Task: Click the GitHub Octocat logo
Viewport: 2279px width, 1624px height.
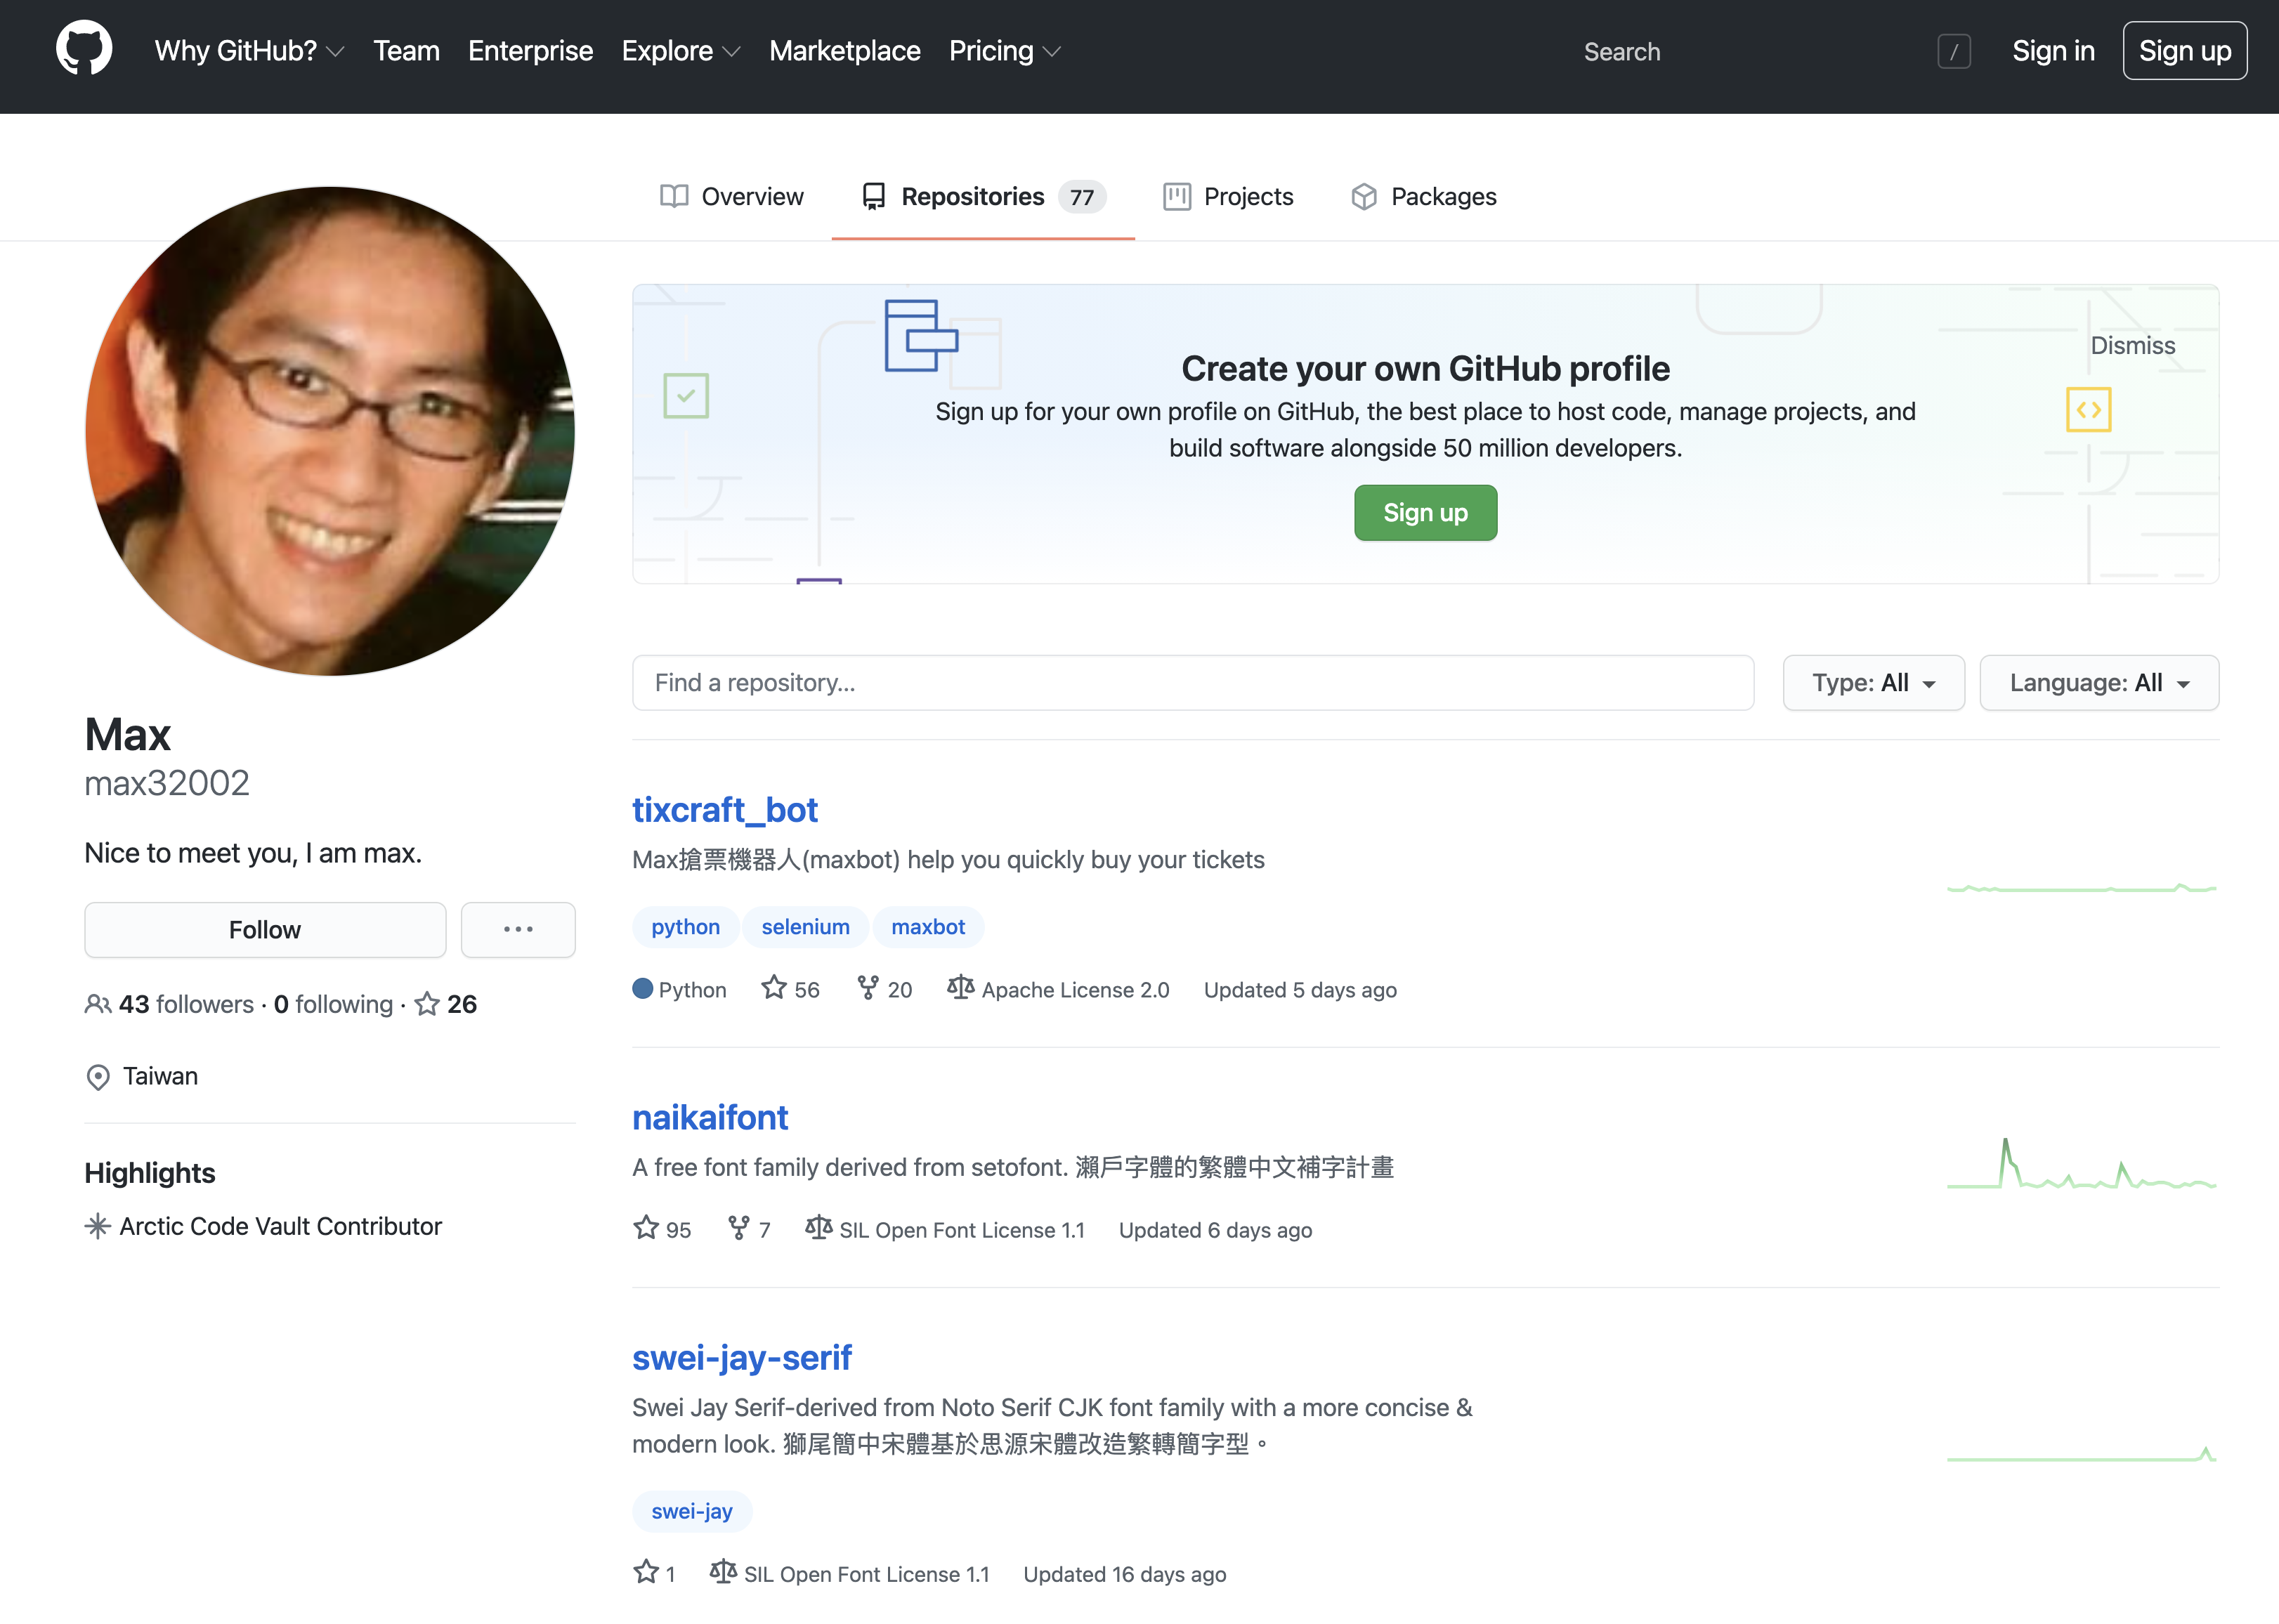Action: tap(84, 49)
